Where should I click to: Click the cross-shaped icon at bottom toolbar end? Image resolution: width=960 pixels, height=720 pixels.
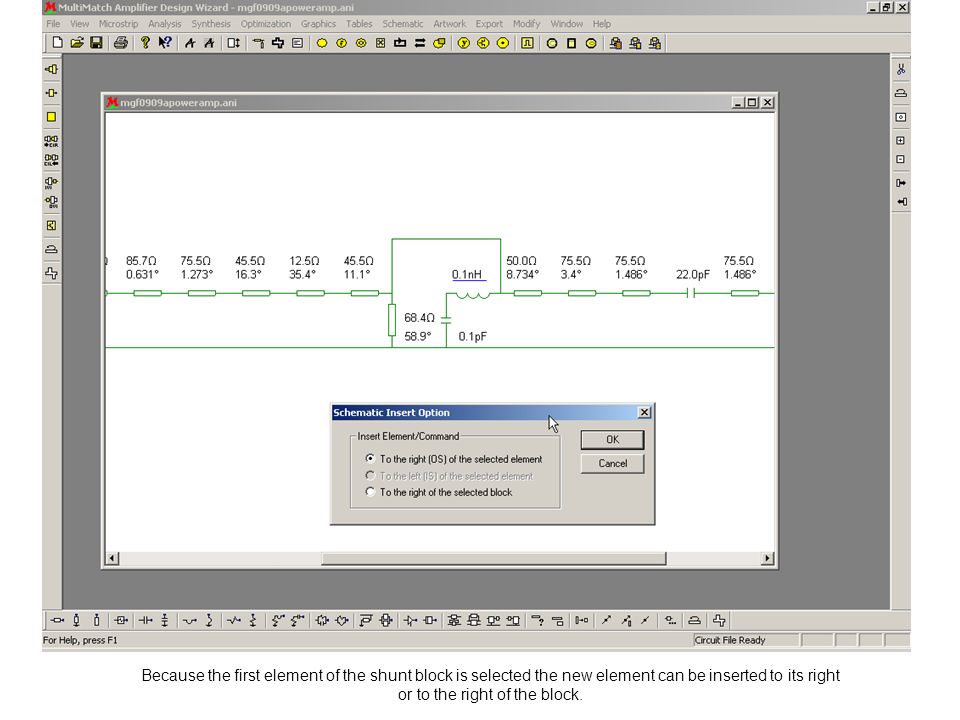719,620
